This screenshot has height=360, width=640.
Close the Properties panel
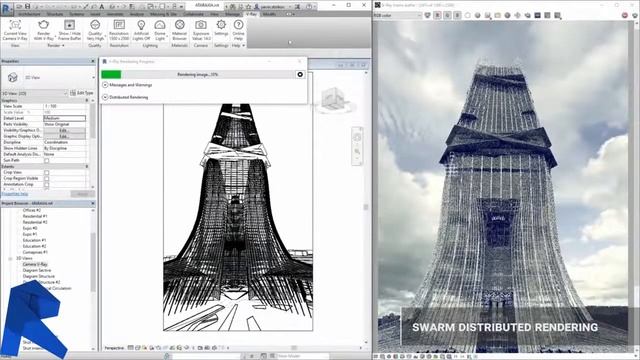tap(93, 61)
